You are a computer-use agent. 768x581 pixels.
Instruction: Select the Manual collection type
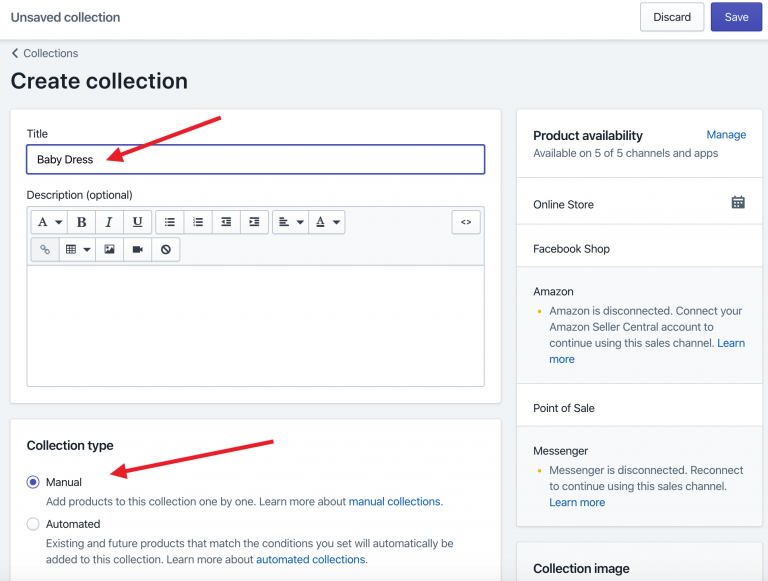[x=33, y=483]
